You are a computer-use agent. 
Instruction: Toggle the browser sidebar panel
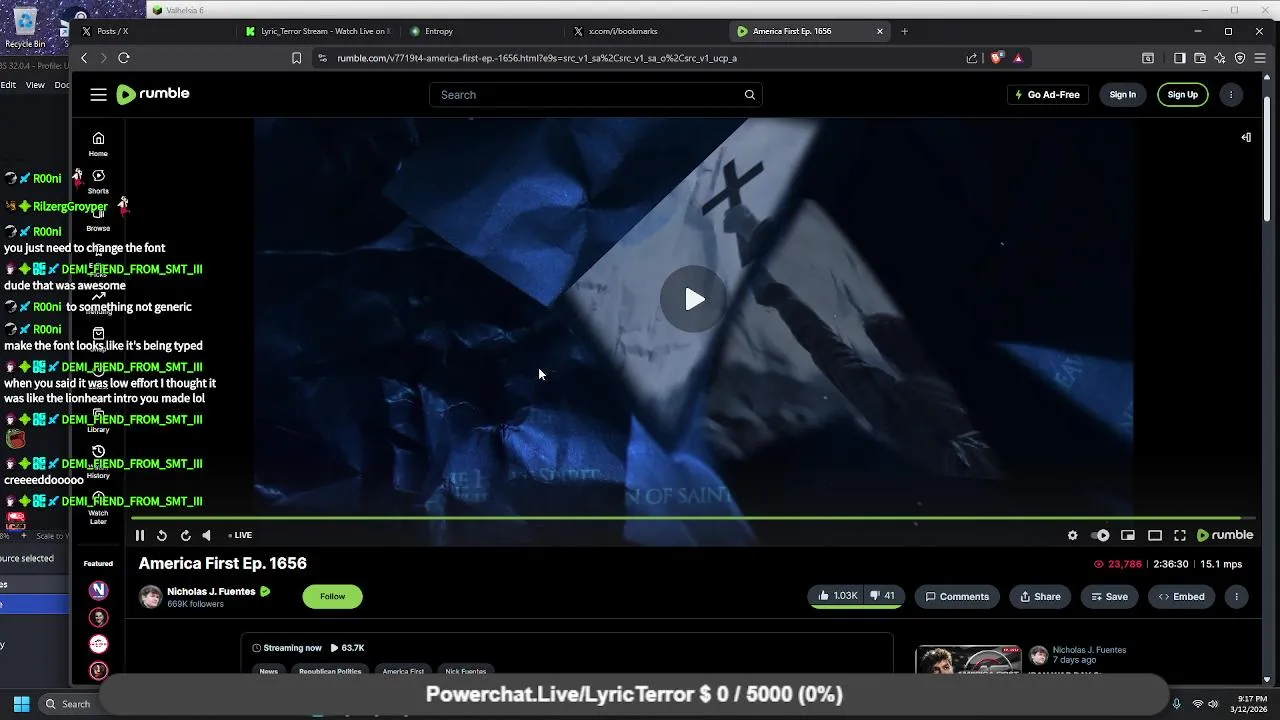pos(1179,58)
